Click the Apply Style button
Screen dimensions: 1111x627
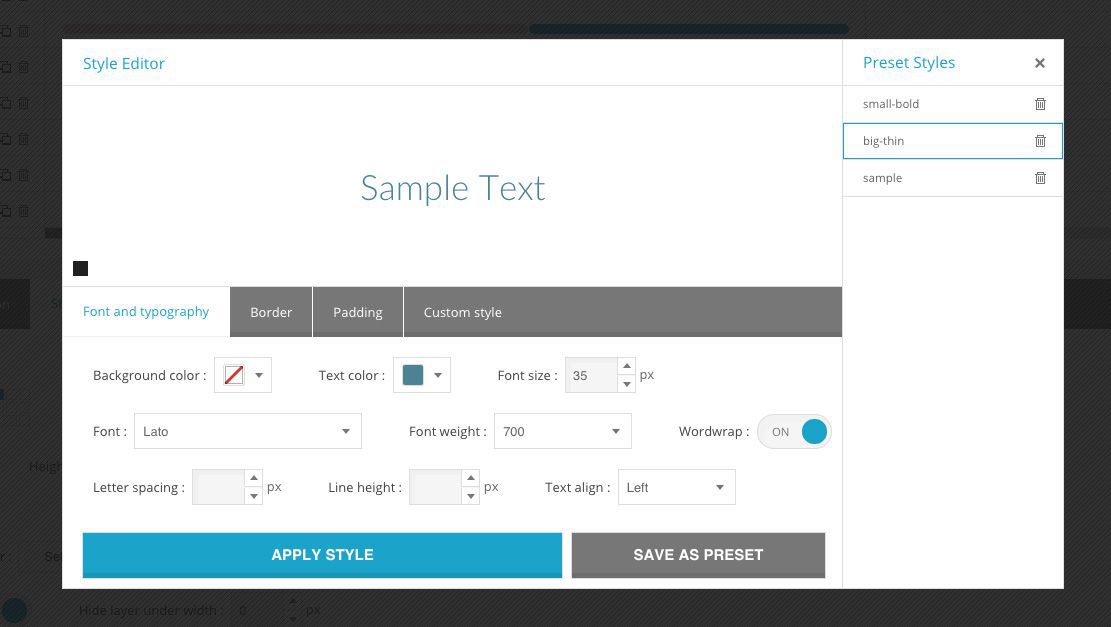tap(322, 555)
